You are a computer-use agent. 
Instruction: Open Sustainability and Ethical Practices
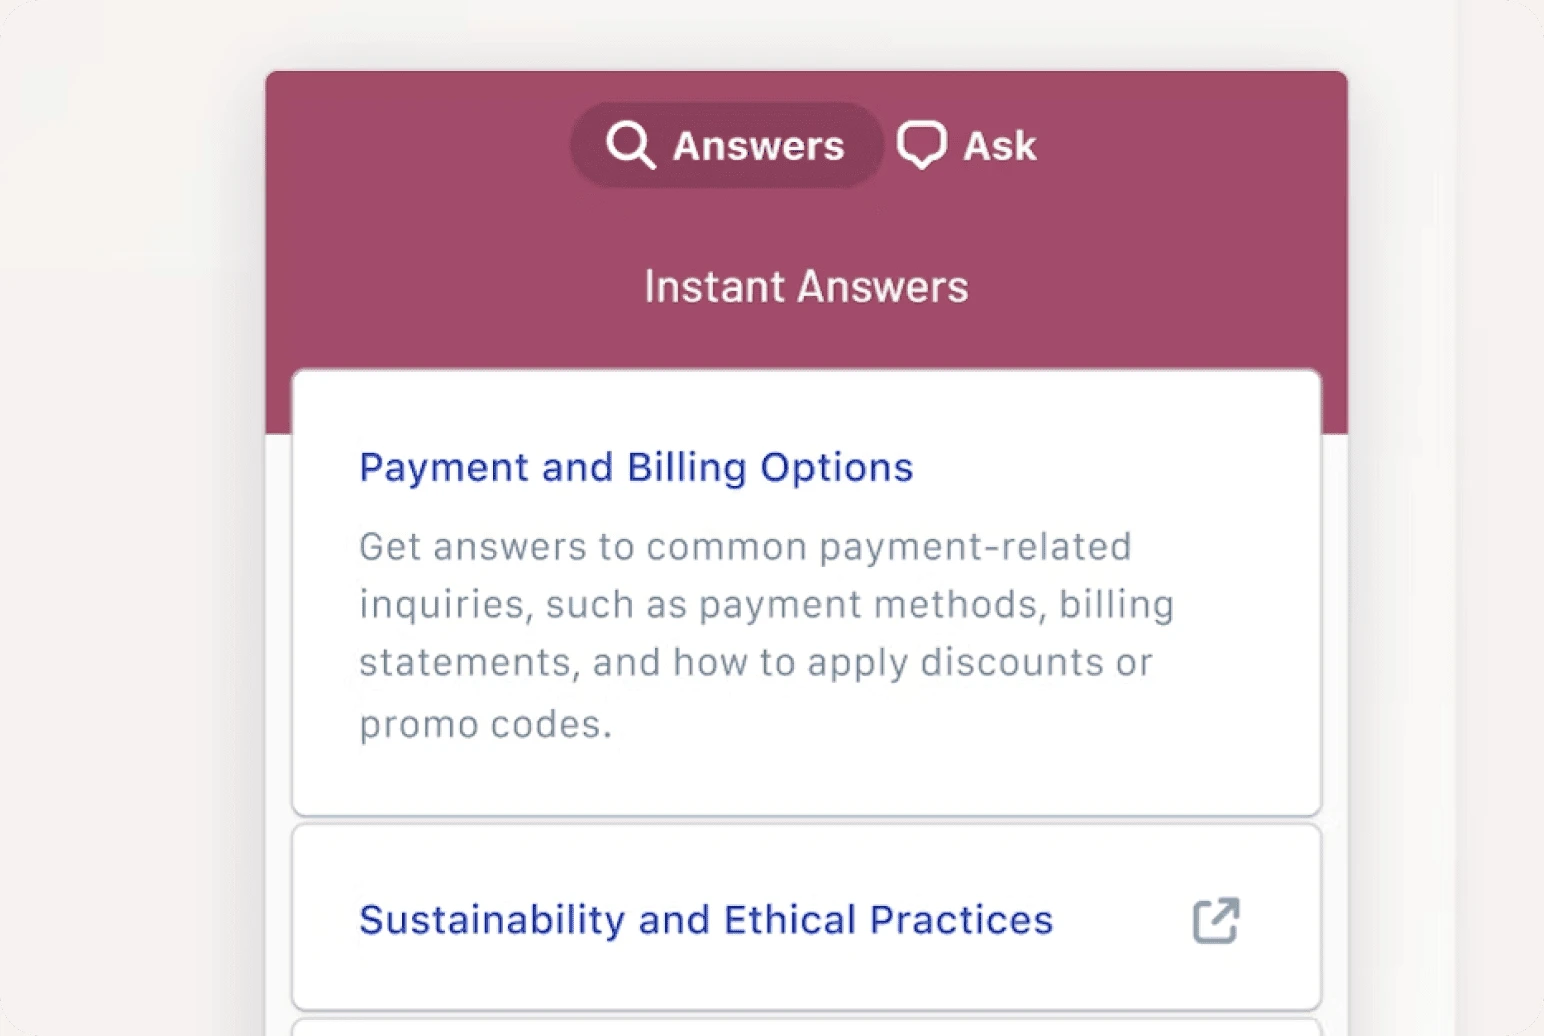(x=705, y=920)
